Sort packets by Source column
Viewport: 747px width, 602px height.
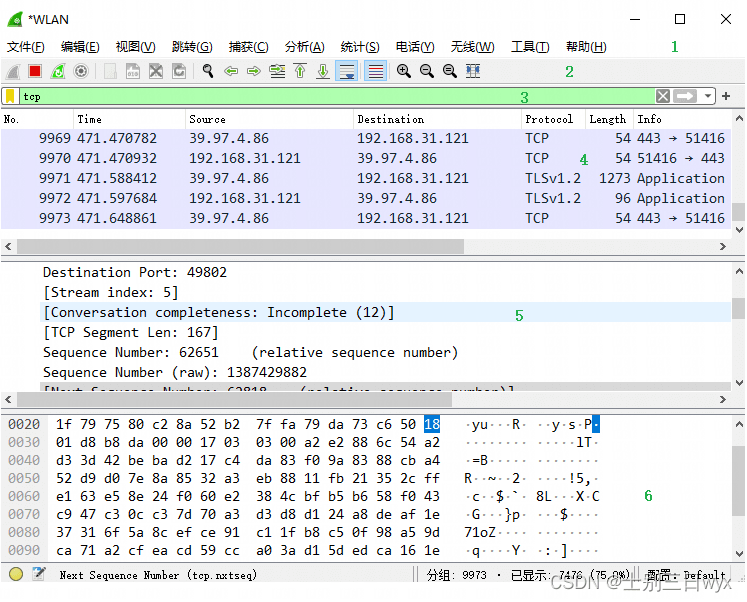click(270, 119)
